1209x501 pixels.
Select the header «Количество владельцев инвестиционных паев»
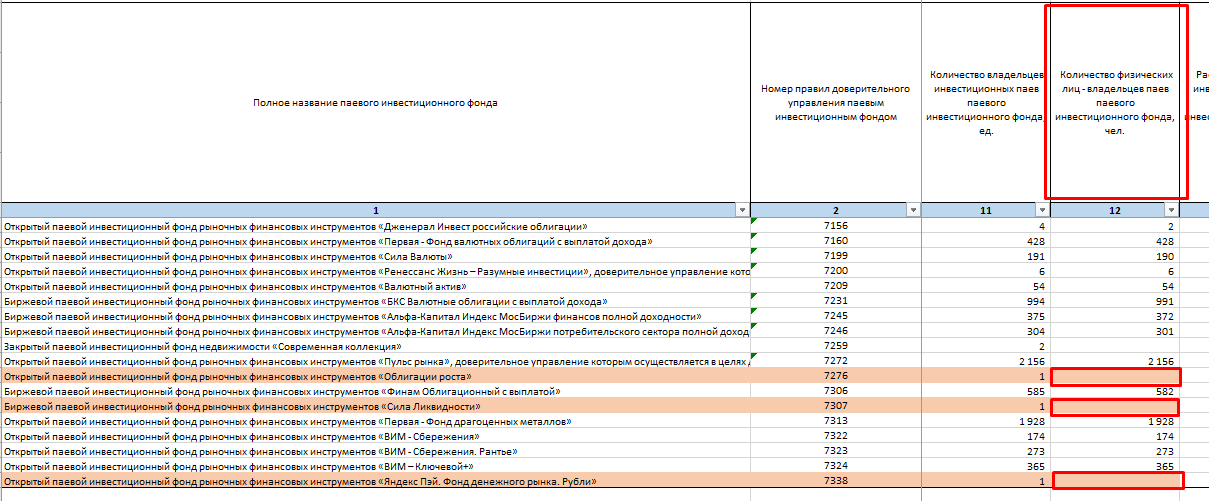click(x=986, y=103)
